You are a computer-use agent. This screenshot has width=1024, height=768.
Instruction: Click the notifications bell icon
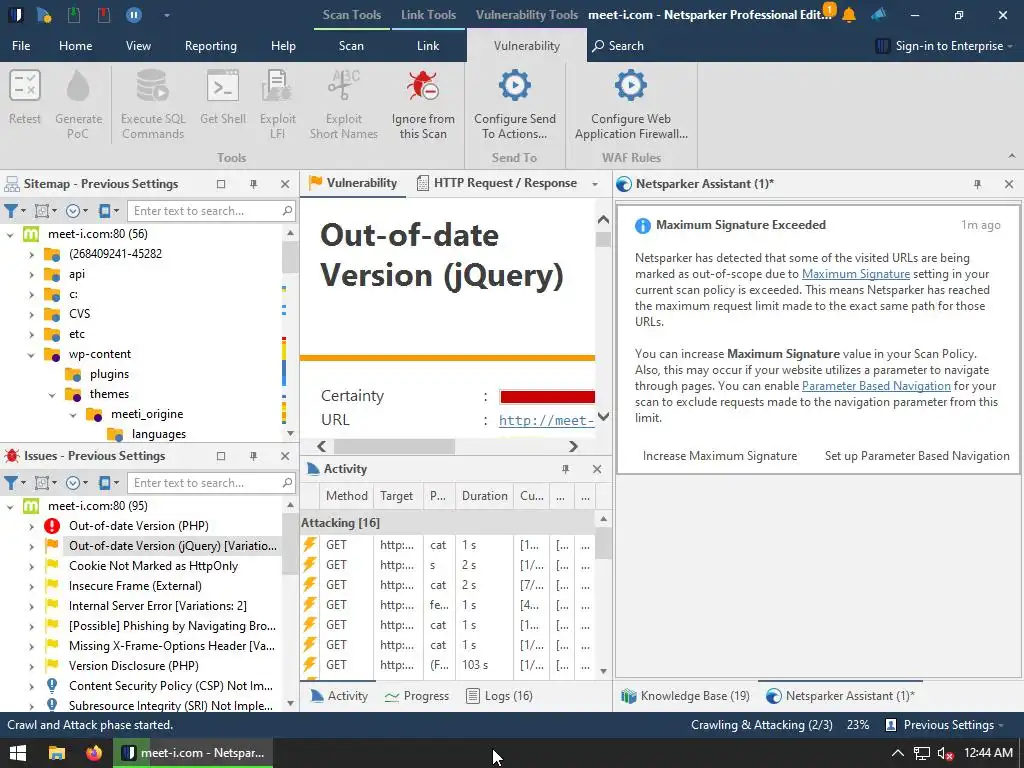tap(849, 14)
